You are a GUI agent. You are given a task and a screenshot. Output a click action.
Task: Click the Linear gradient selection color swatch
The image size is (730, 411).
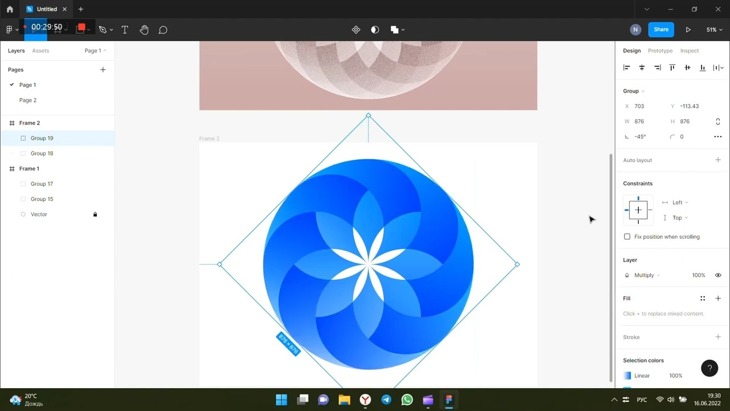(x=628, y=376)
